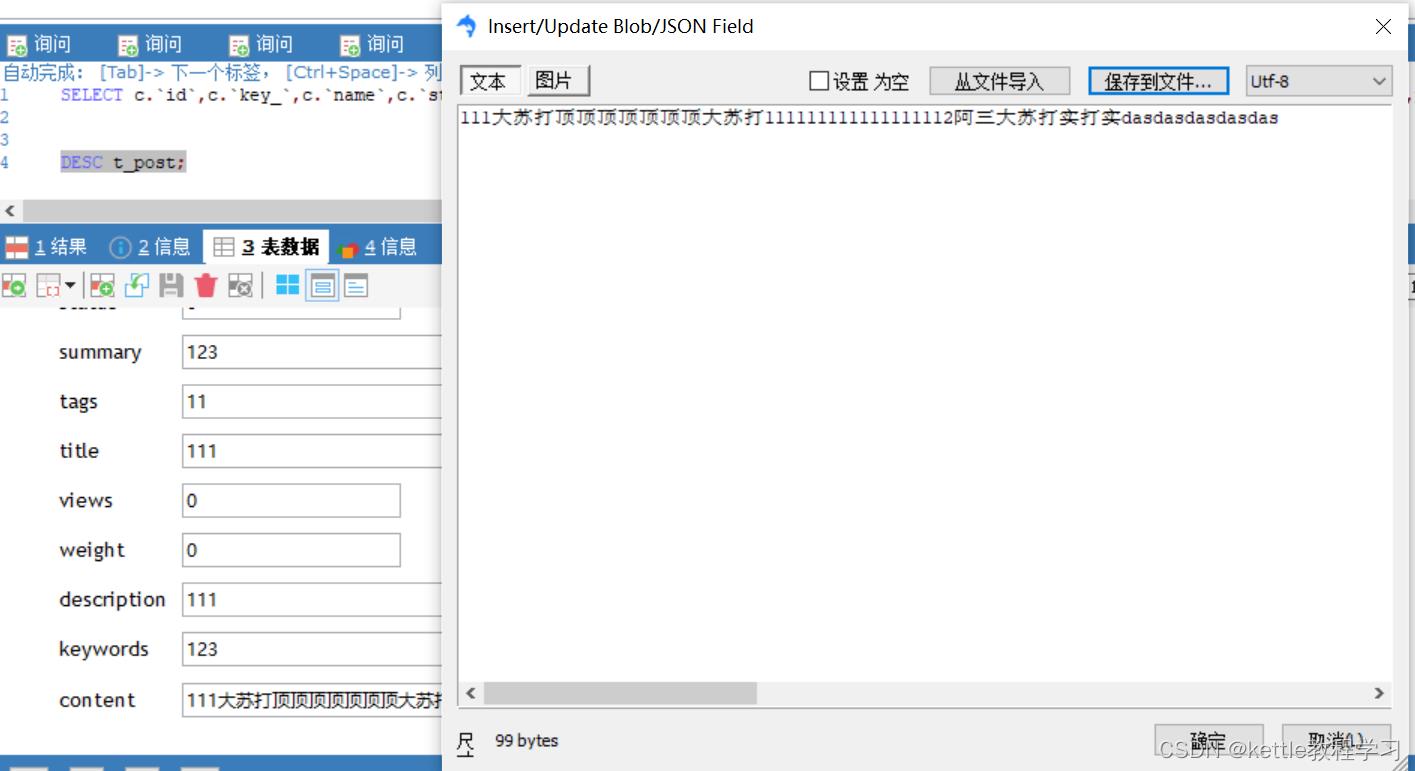Click the keywords field label
The height and width of the screenshot is (771, 1415).
coord(104,649)
